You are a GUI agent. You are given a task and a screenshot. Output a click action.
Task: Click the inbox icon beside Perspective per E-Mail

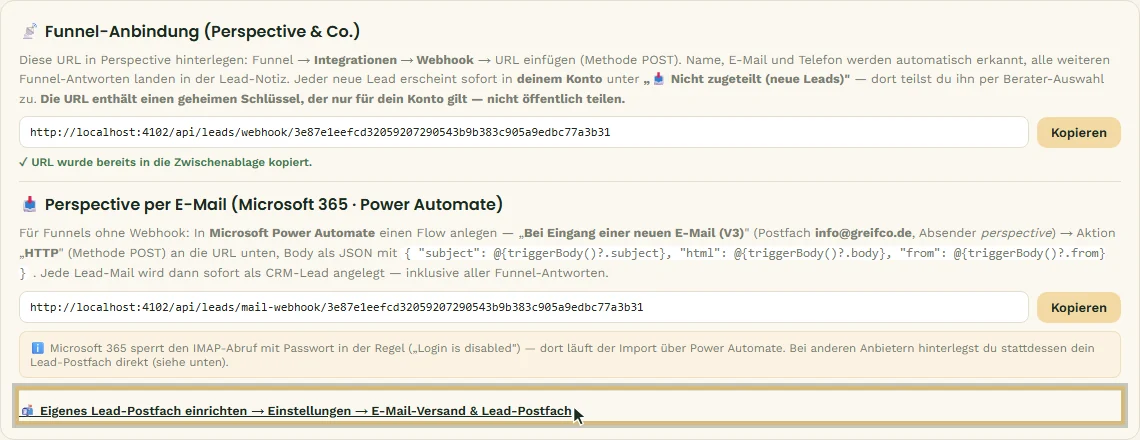click(29, 205)
